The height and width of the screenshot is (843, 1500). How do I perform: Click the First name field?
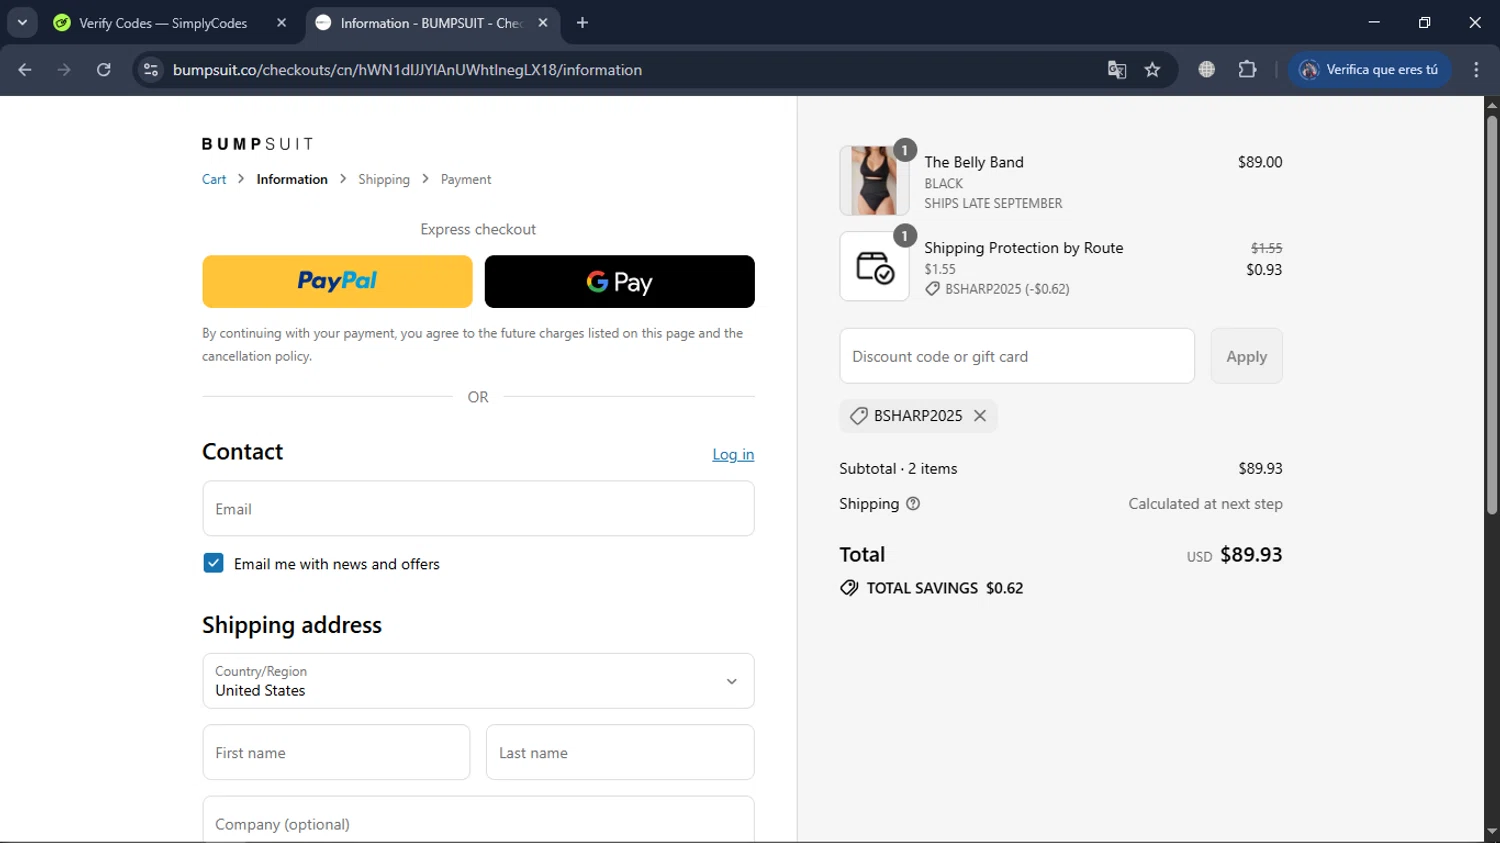click(336, 752)
